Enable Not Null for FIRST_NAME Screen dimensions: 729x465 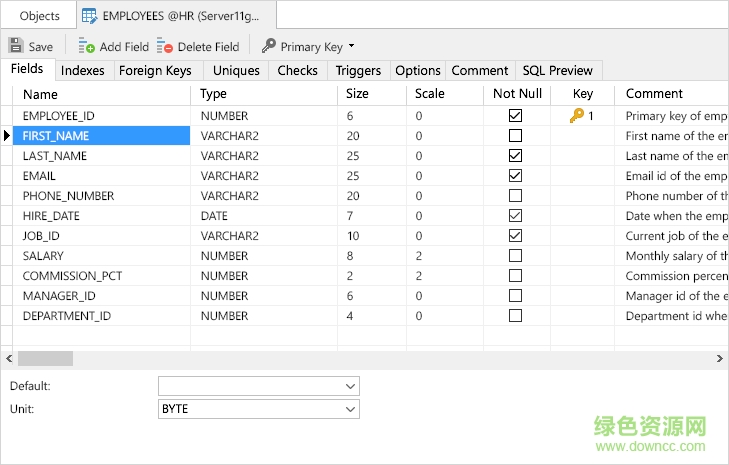pos(515,136)
